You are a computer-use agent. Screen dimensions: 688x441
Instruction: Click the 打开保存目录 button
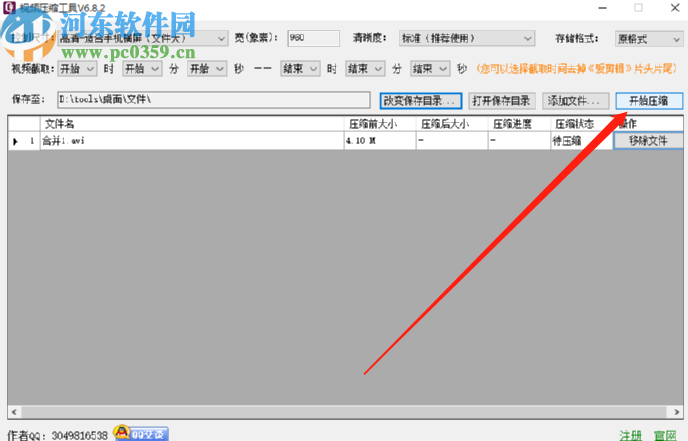pos(502,101)
